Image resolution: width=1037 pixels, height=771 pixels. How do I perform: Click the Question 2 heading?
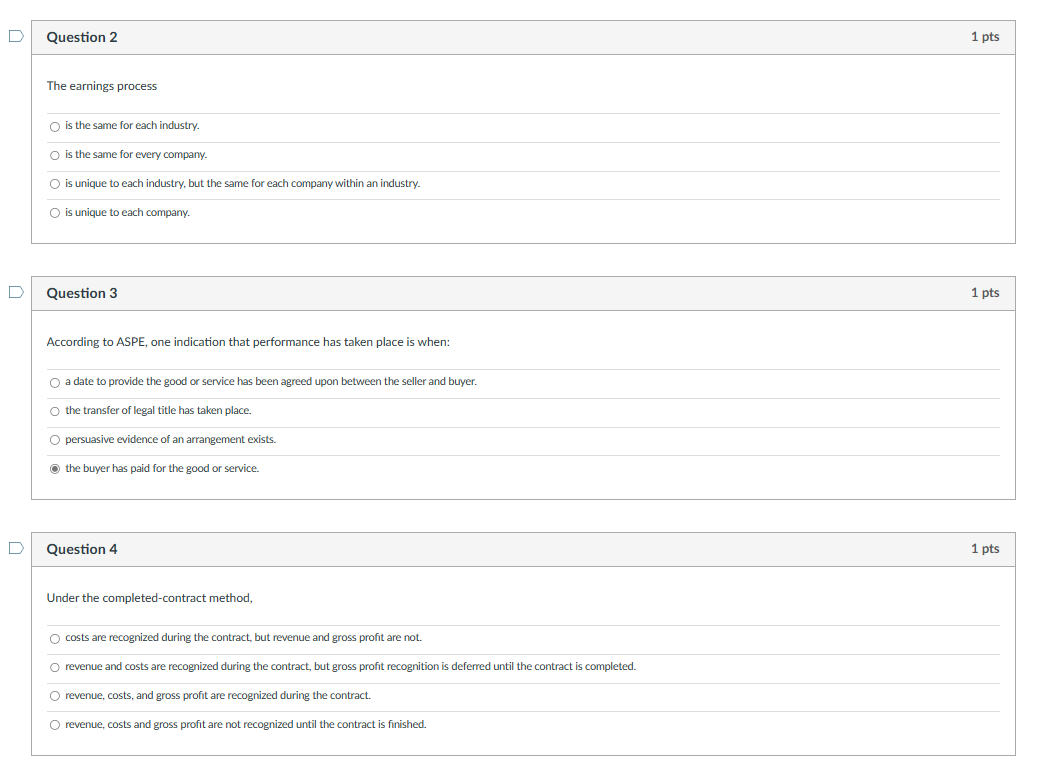82,37
